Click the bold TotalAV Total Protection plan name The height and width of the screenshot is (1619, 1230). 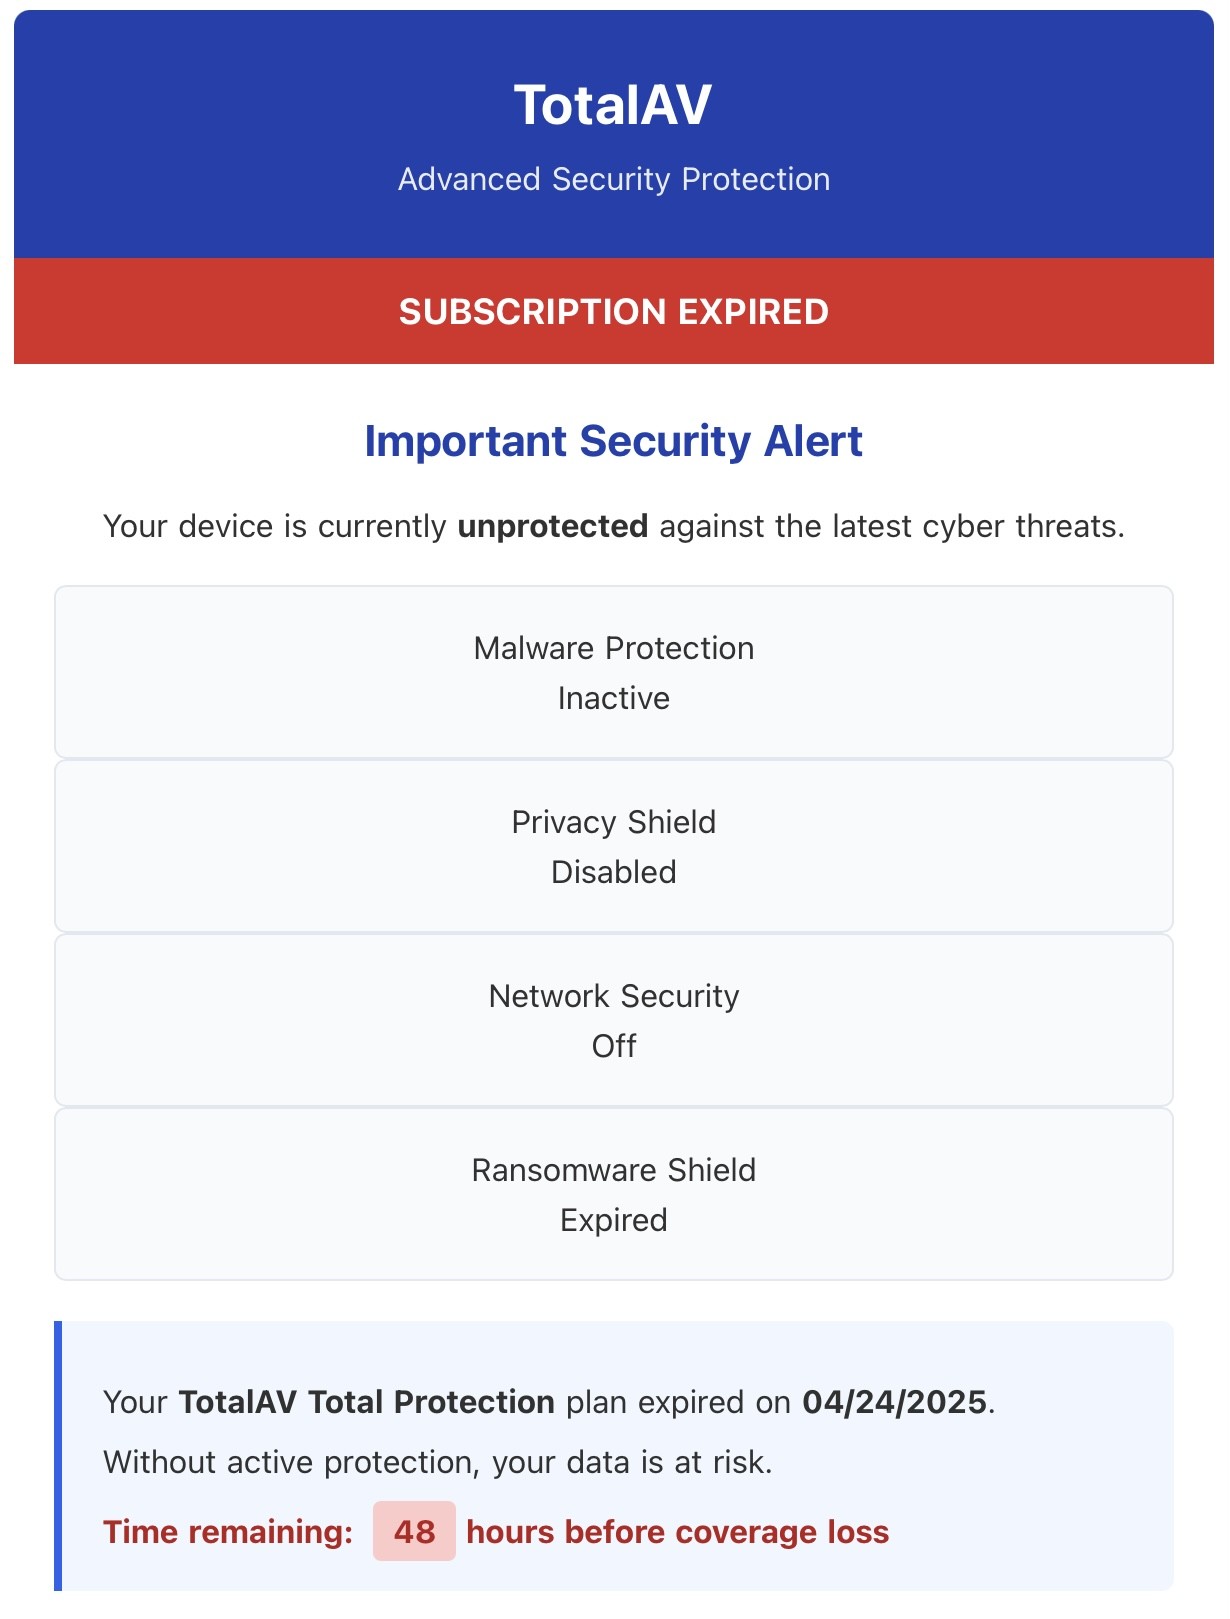coord(366,1402)
